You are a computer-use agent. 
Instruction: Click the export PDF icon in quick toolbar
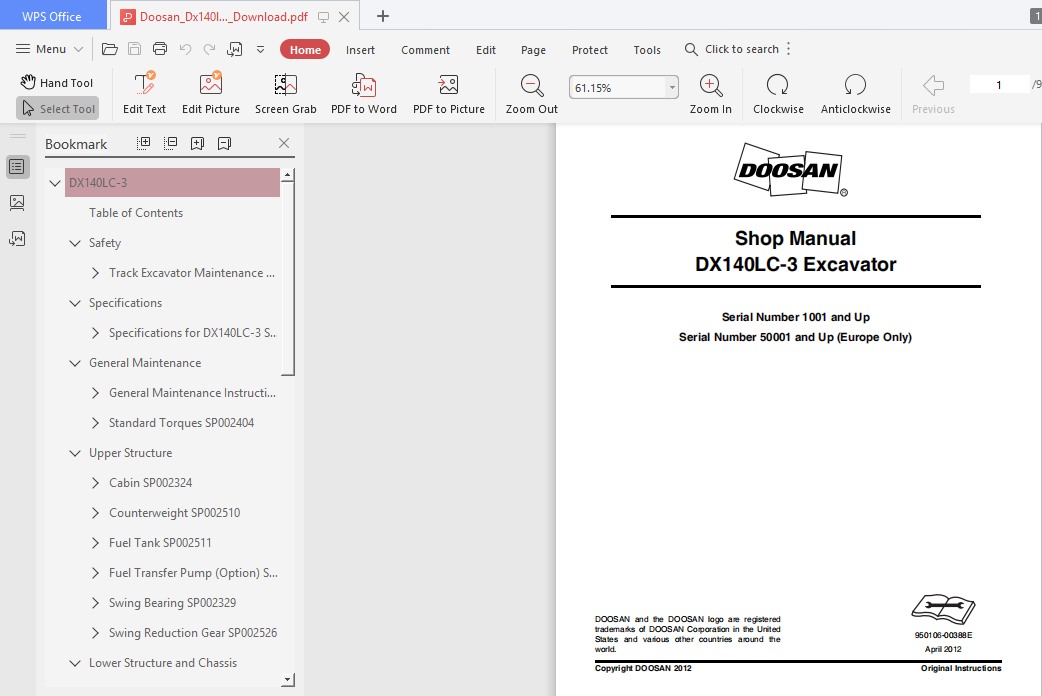pyautogui.click(x=235, y=49)
